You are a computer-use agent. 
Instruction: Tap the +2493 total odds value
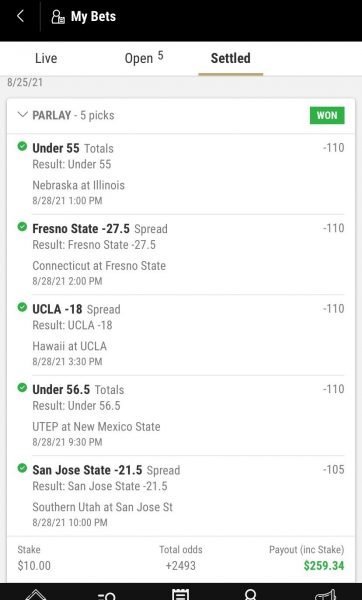pyautogui.click(x=181, y=566)
